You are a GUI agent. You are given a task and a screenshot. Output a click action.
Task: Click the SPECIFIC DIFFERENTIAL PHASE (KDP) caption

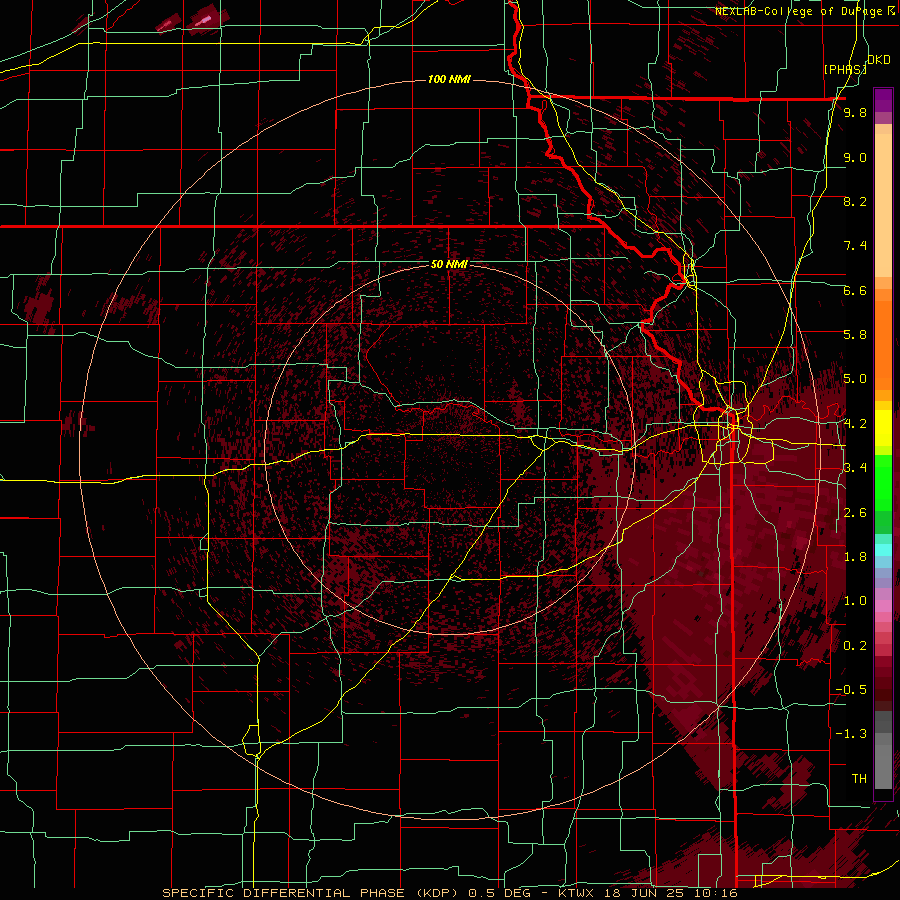(x=312, y=893)
